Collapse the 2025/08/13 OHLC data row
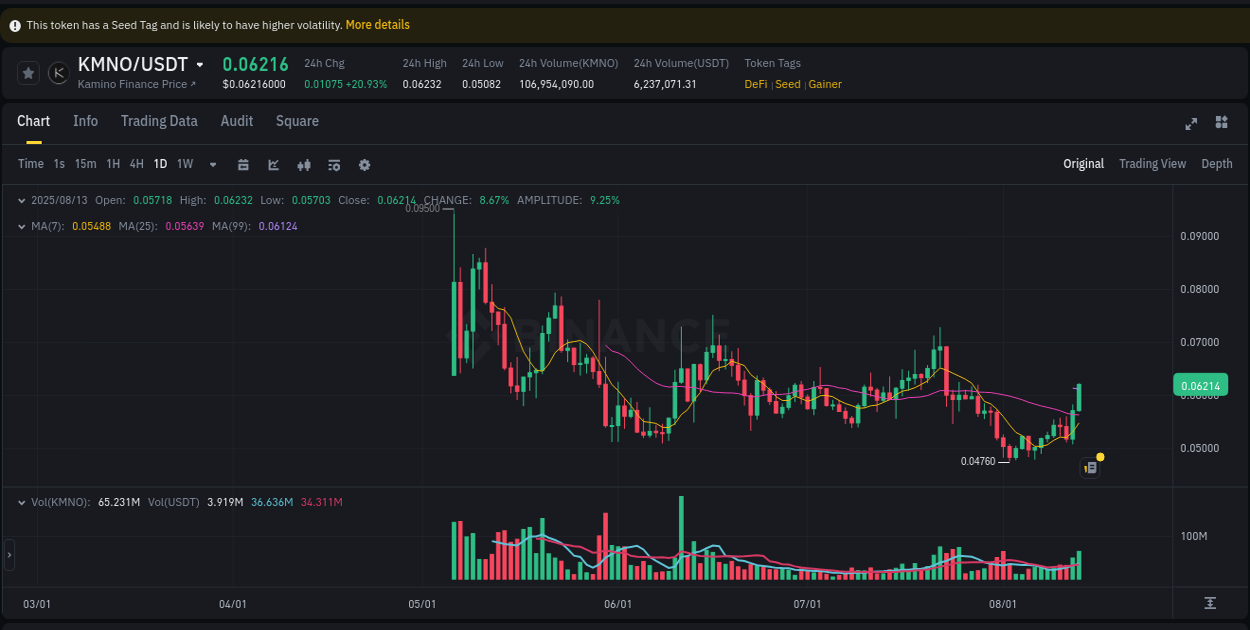1250x630 pixels. [21, 200]
